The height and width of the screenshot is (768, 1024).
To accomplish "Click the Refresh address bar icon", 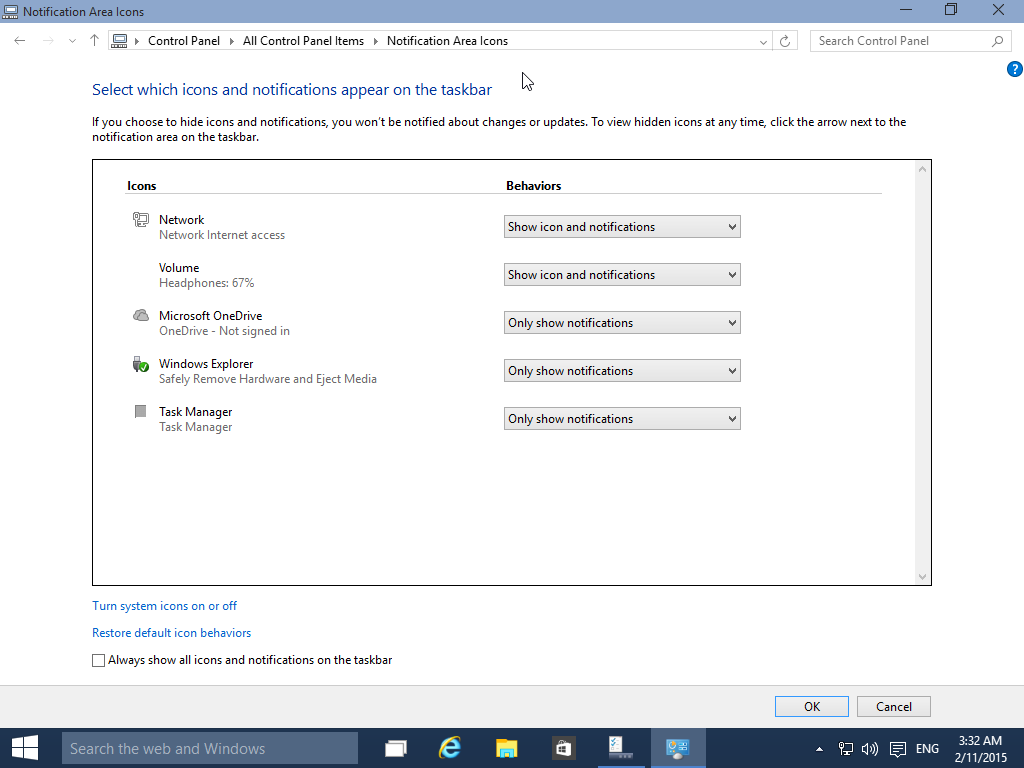I will tap(785, 41).
